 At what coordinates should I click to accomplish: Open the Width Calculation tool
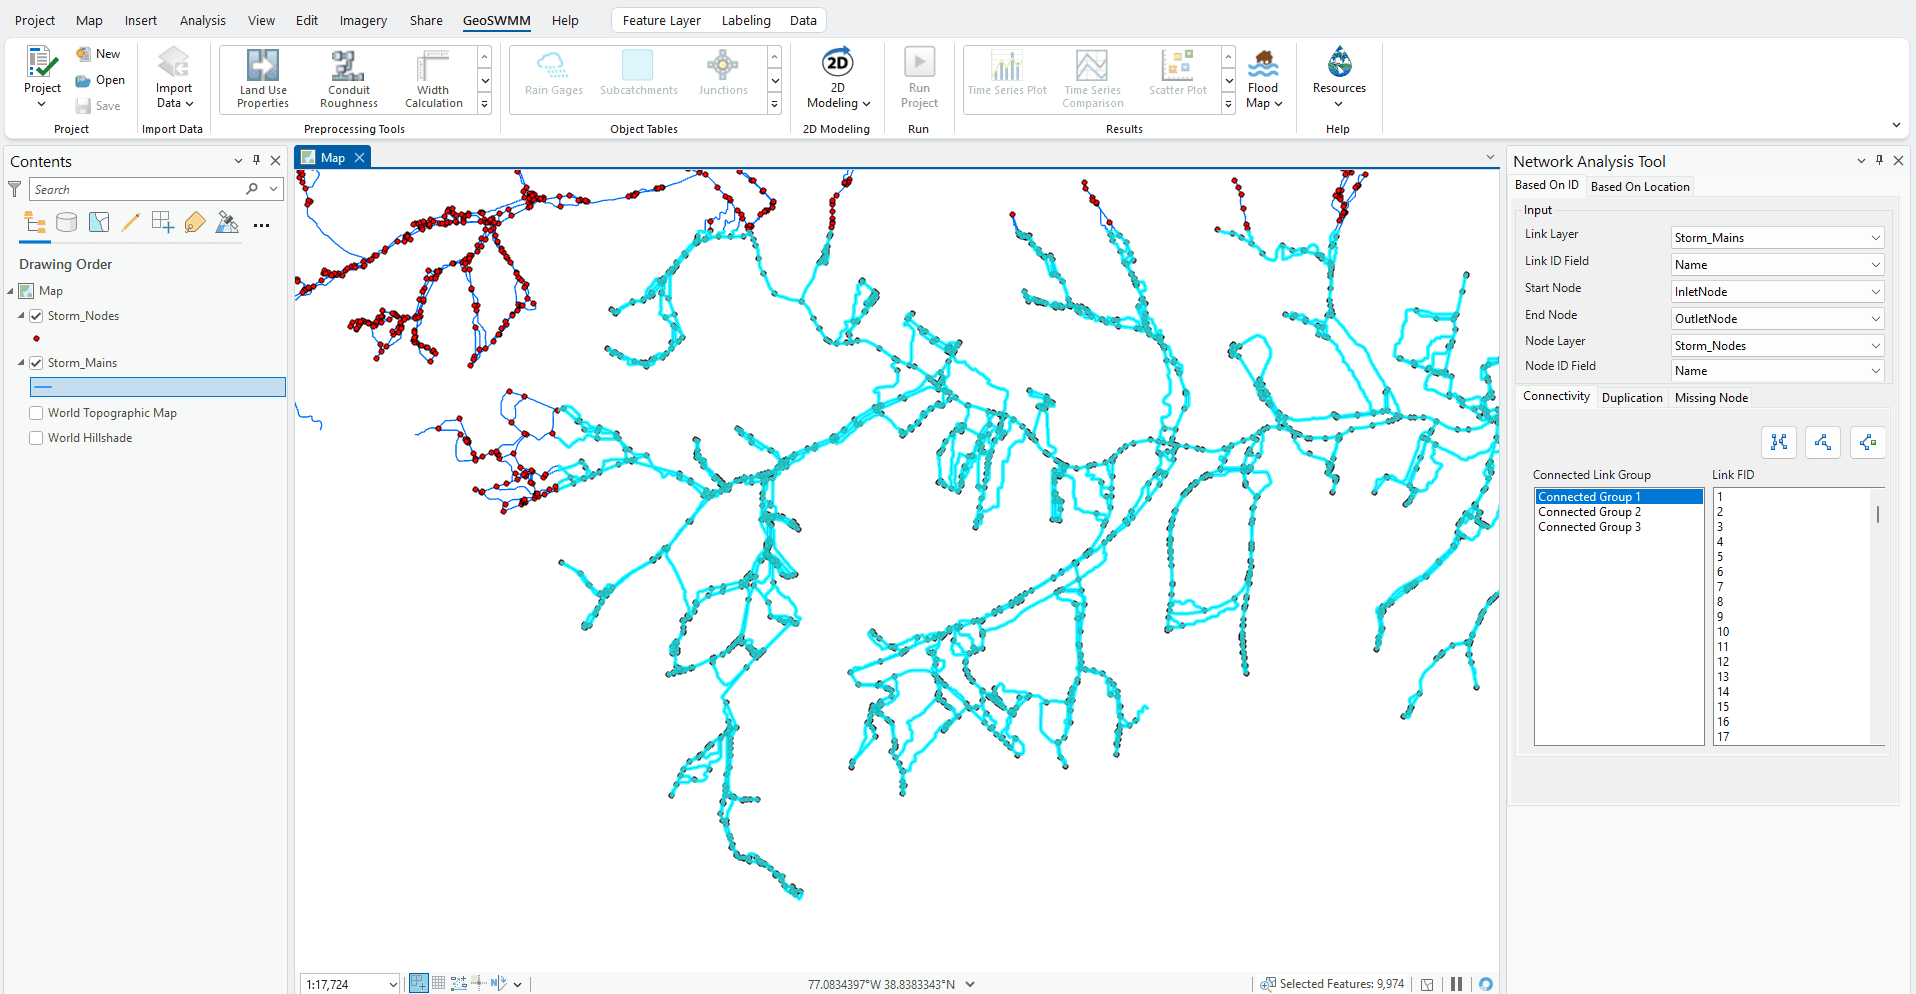[x=432, y=78]
